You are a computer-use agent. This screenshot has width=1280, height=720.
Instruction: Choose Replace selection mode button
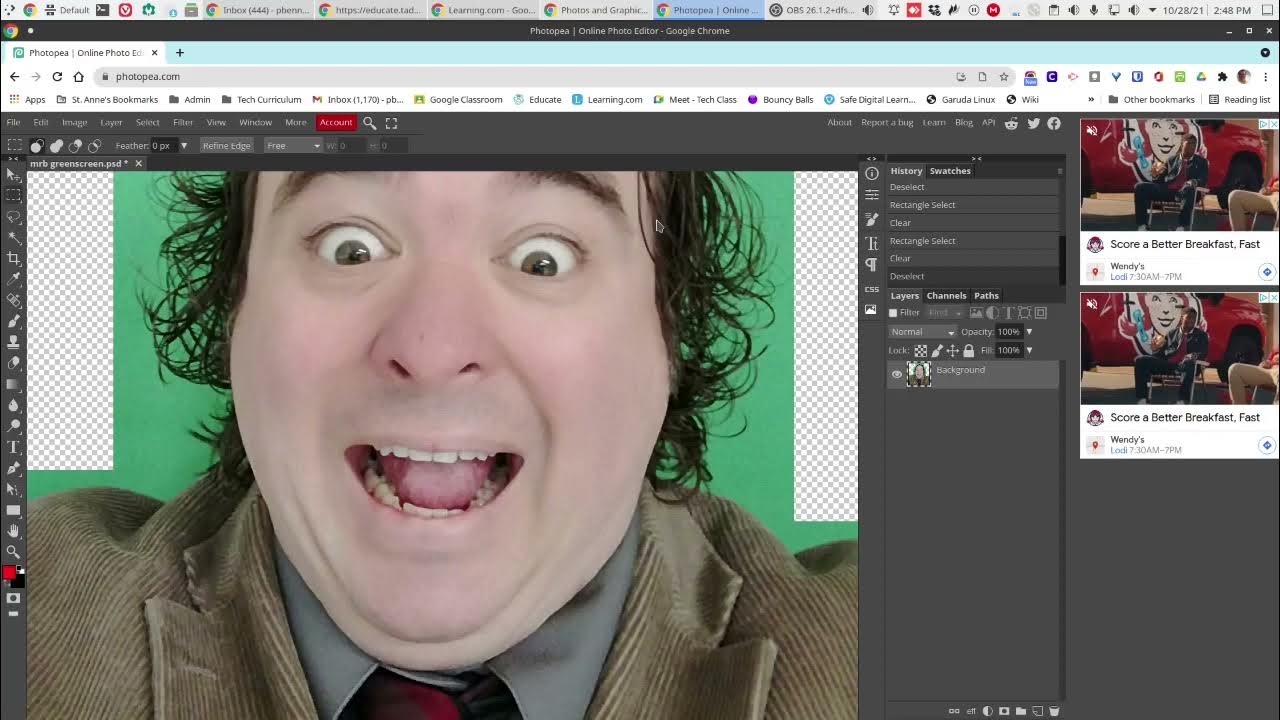pyautogui.click(x=37, y=146)
